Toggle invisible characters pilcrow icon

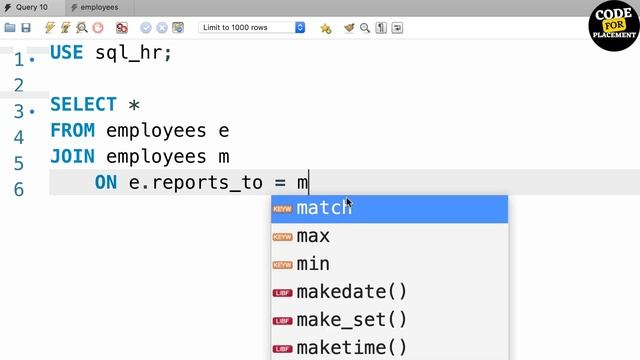click(381, 28)
